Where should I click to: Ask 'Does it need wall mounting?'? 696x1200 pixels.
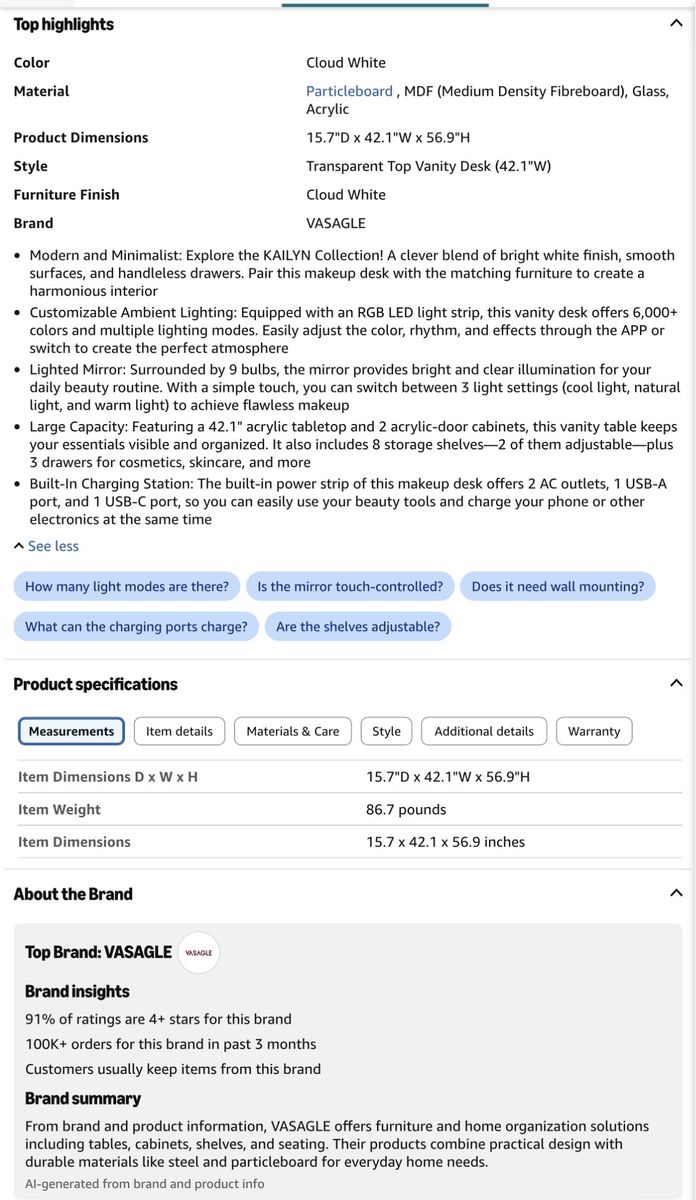coord(558,587)
